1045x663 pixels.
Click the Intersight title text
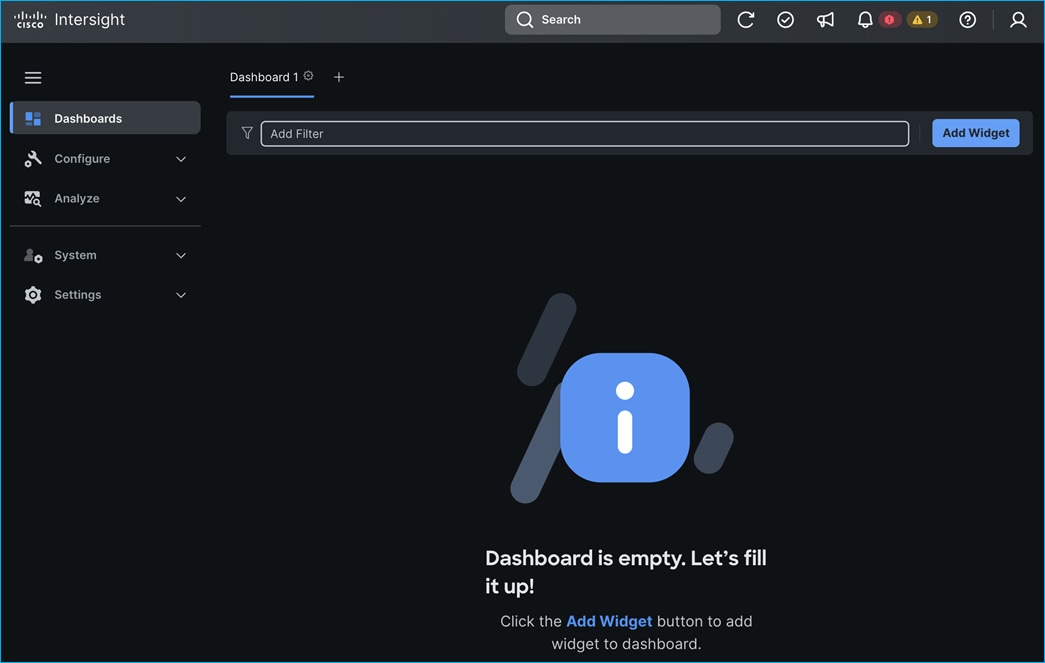[89, 20]
